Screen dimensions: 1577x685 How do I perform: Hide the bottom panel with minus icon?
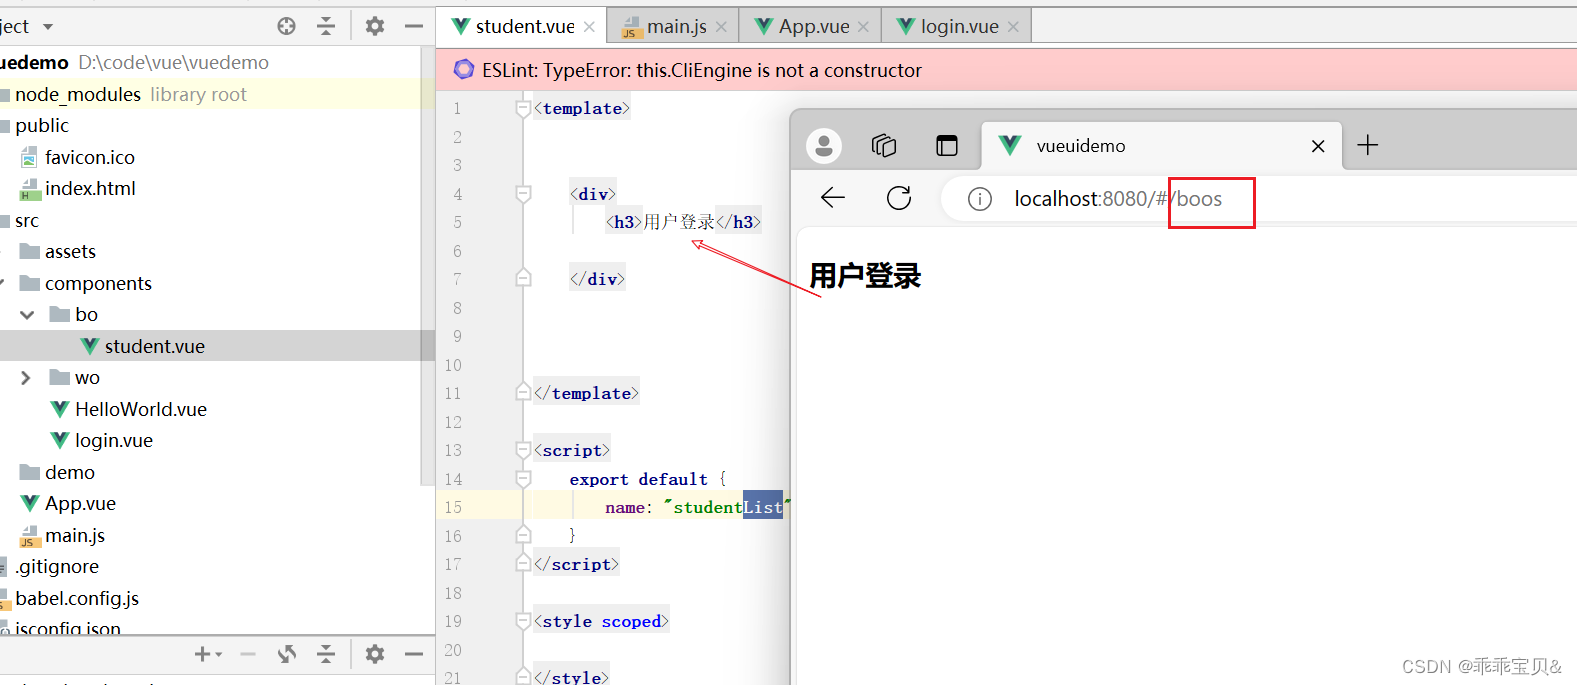413,654
